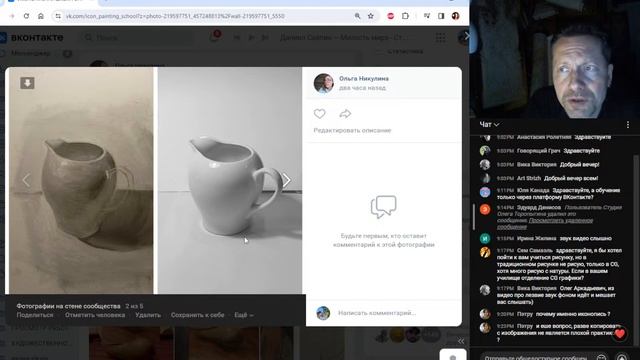The image size is (640, 360).
Task: Open Просмотреть удаленное сообщение link
Action: coord(545,224)
